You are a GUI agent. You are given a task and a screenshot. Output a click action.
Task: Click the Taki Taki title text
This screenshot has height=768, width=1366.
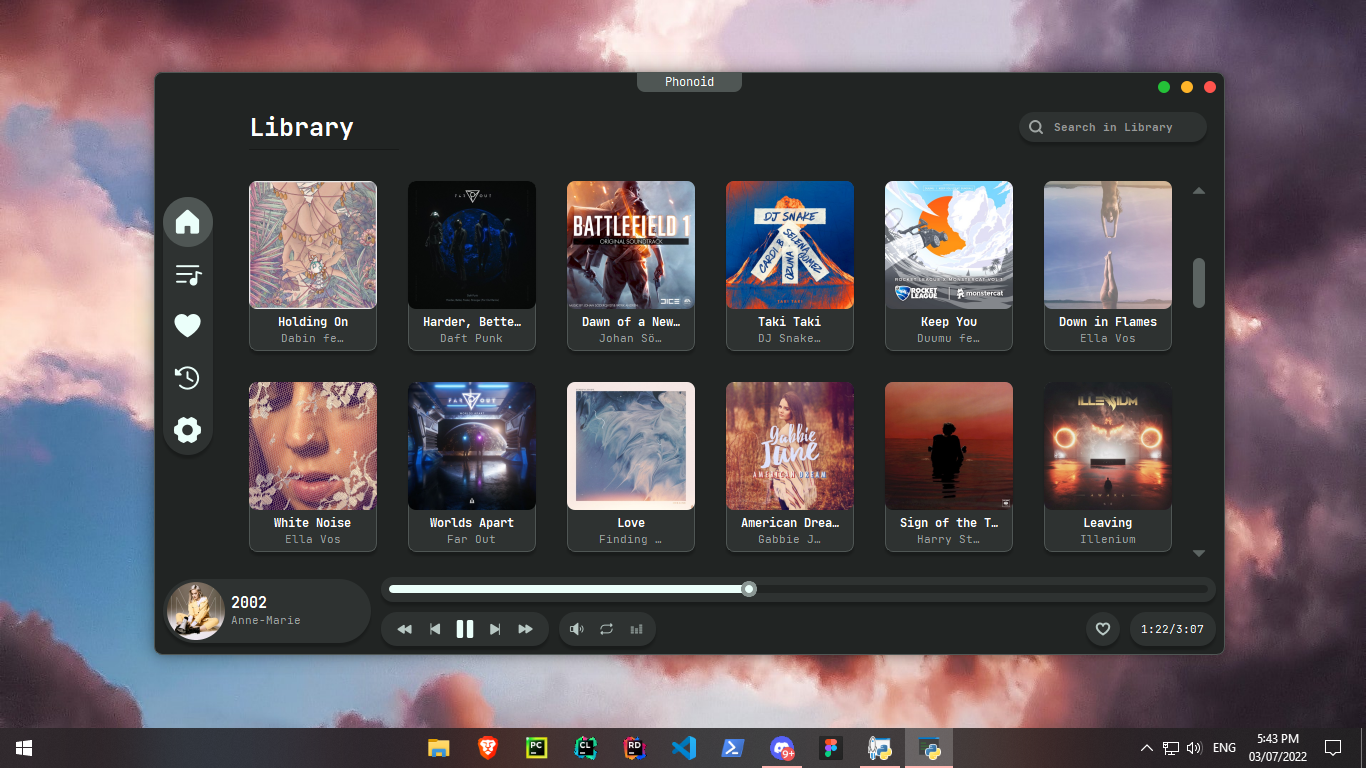[x=790, y=322]
